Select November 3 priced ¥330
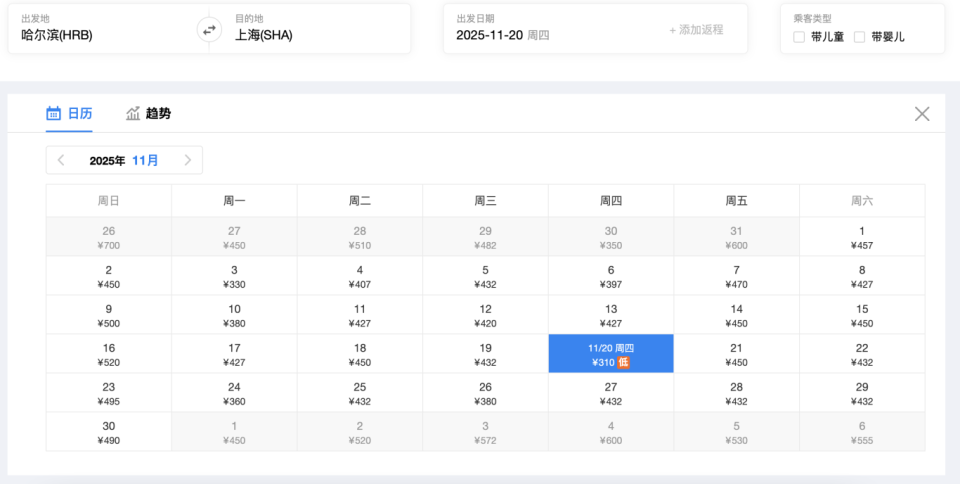 234,276
